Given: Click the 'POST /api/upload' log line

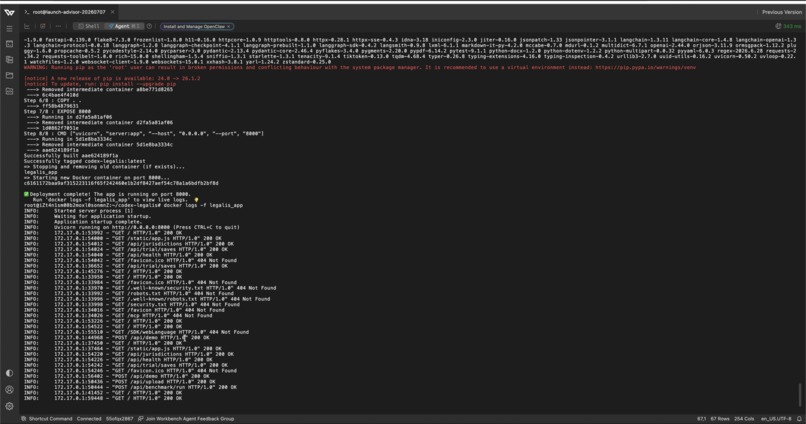Looking at the screenshot, I should 119,382.
